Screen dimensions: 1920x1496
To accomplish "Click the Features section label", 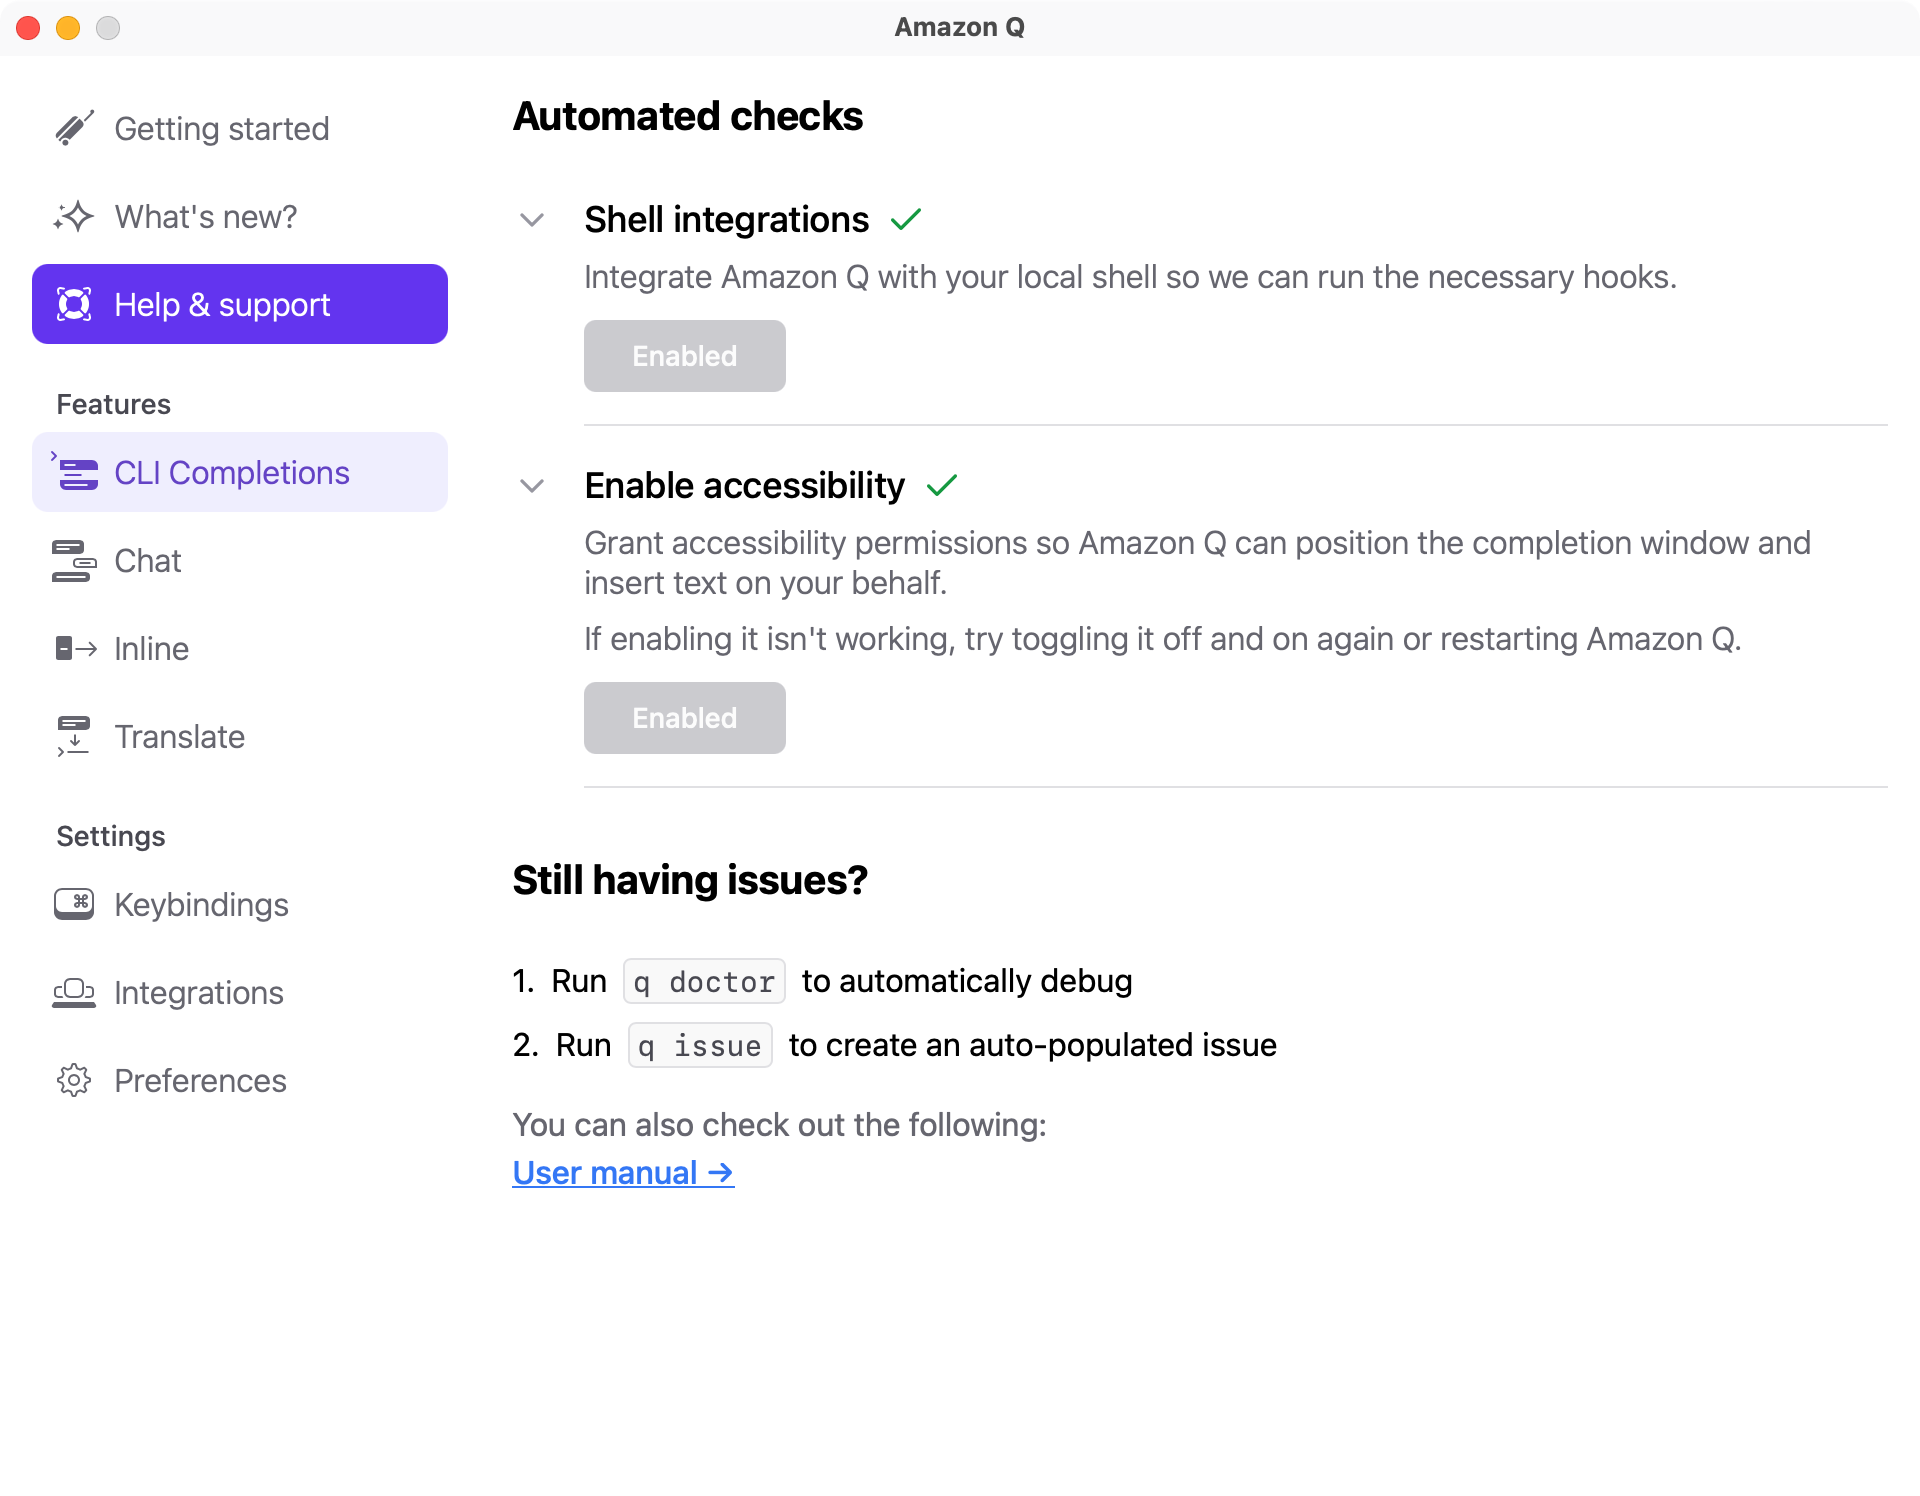I will click(114, 404).
